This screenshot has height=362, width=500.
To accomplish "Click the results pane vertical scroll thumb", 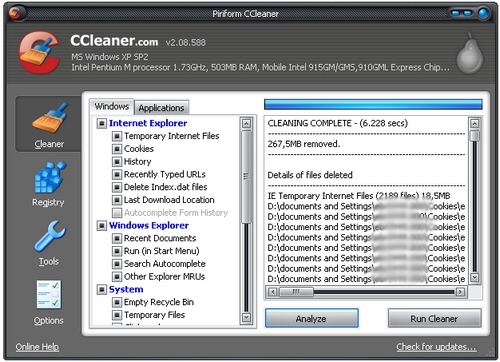I will point(475,135).
